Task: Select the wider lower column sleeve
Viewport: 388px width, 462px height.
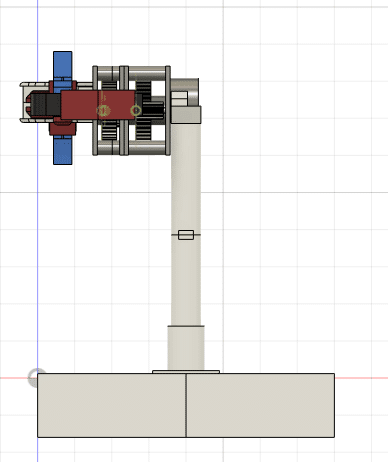Action: coord(186,348)
